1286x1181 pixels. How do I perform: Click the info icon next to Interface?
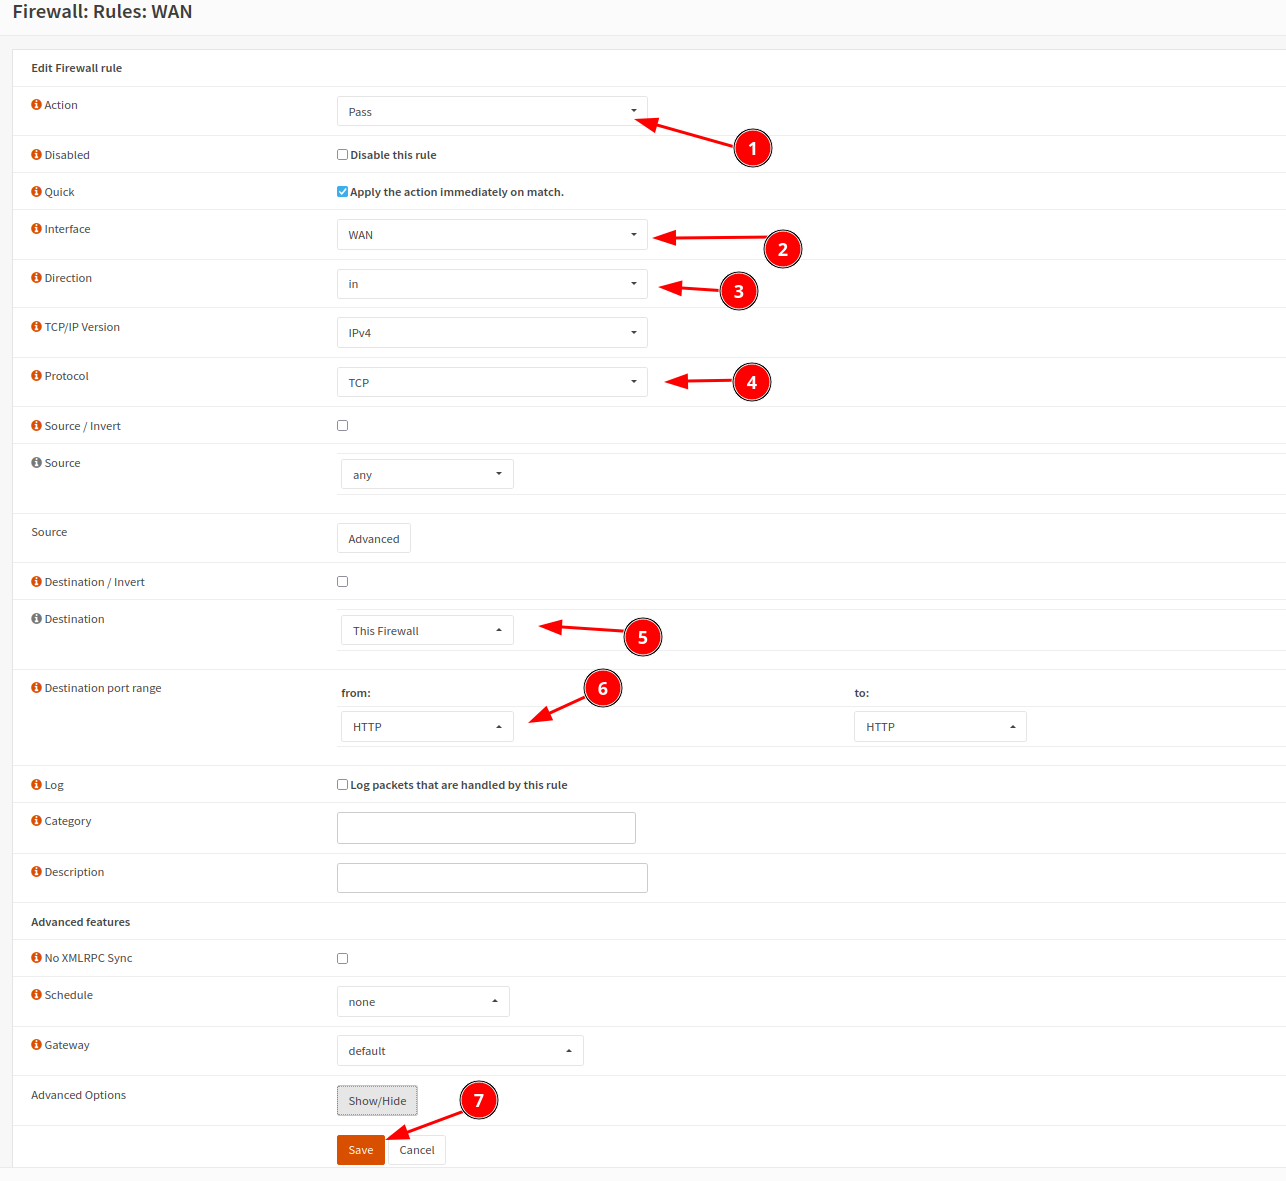pyautogui.click(x=36, y=229)
